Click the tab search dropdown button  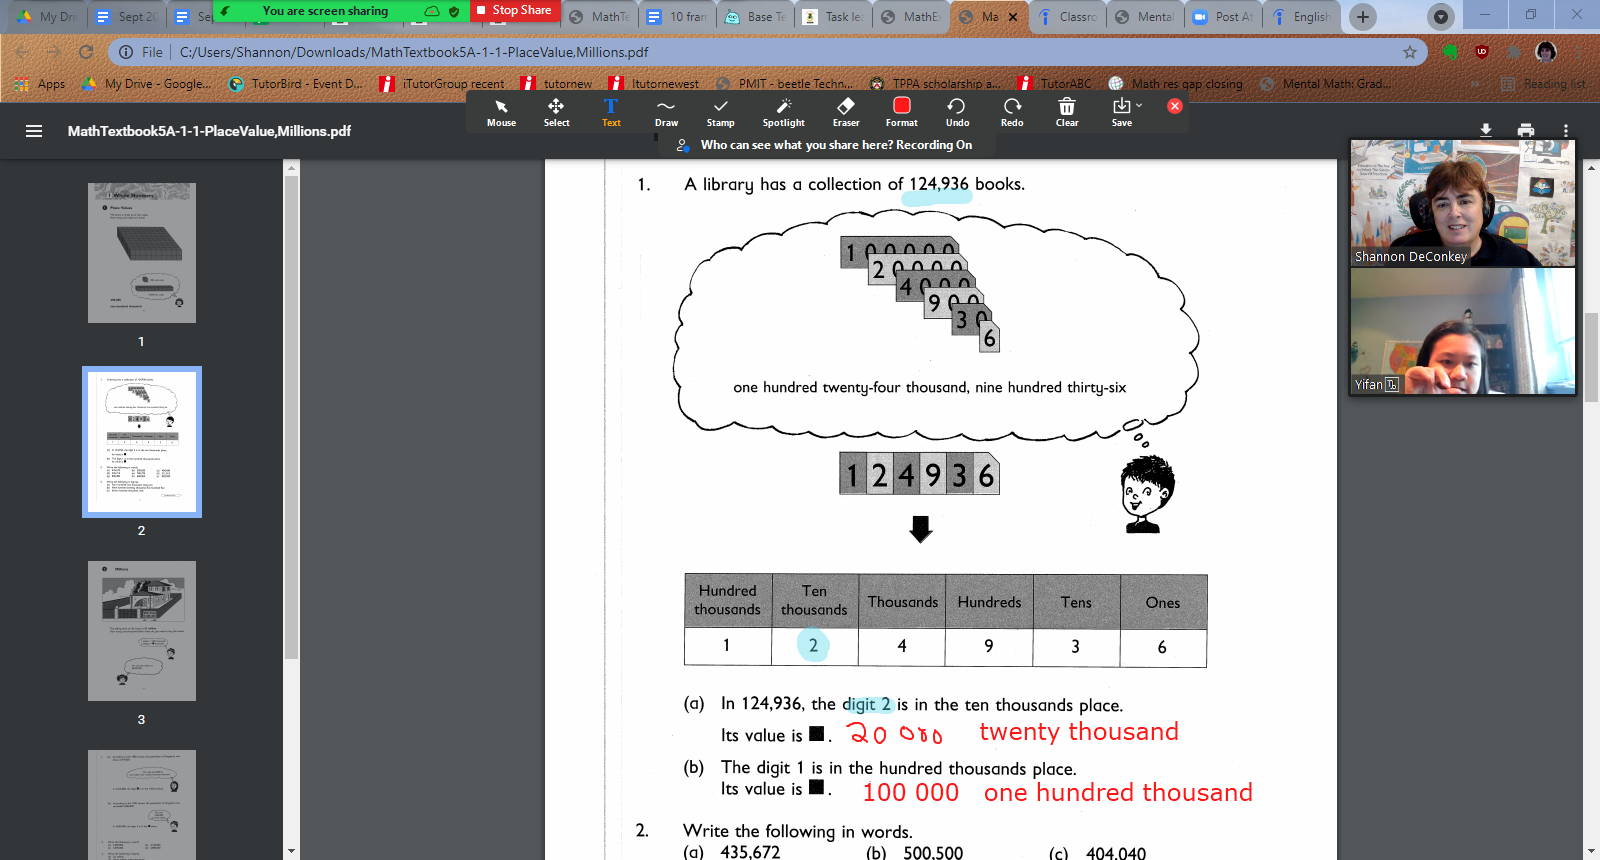pos(1440,17)
